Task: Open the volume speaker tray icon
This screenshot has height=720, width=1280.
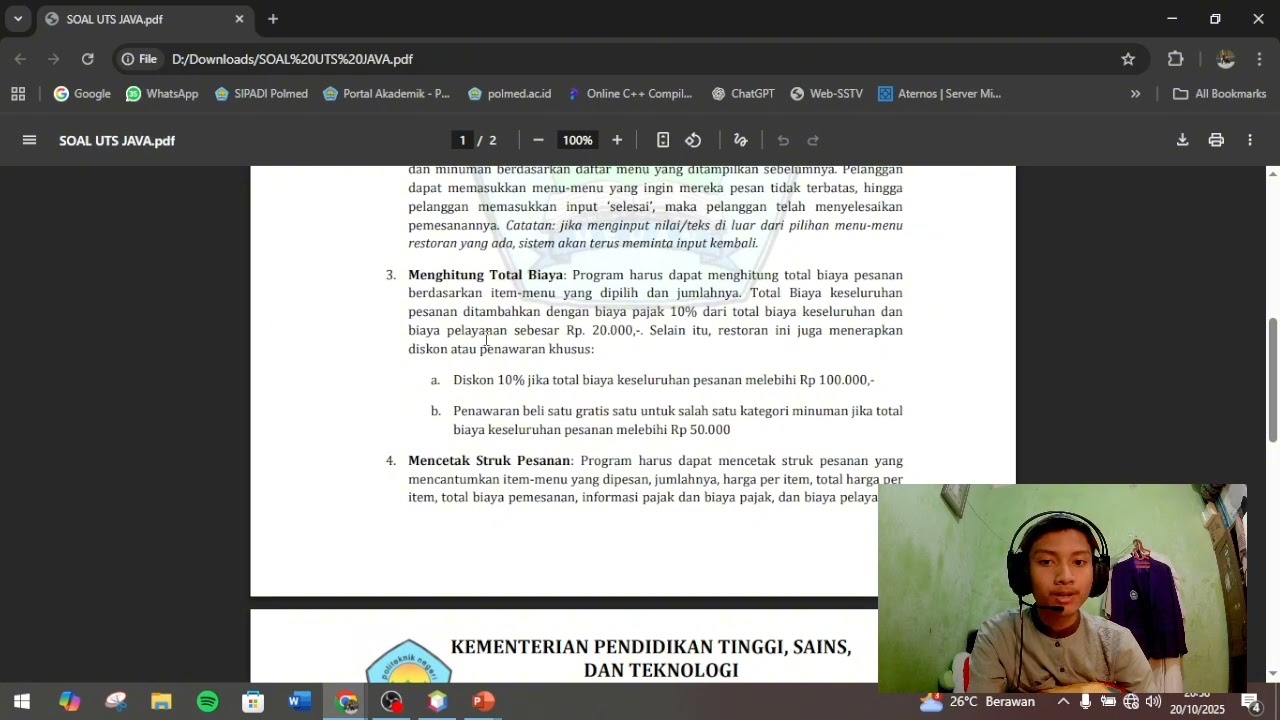Action: click(1153, 701)
